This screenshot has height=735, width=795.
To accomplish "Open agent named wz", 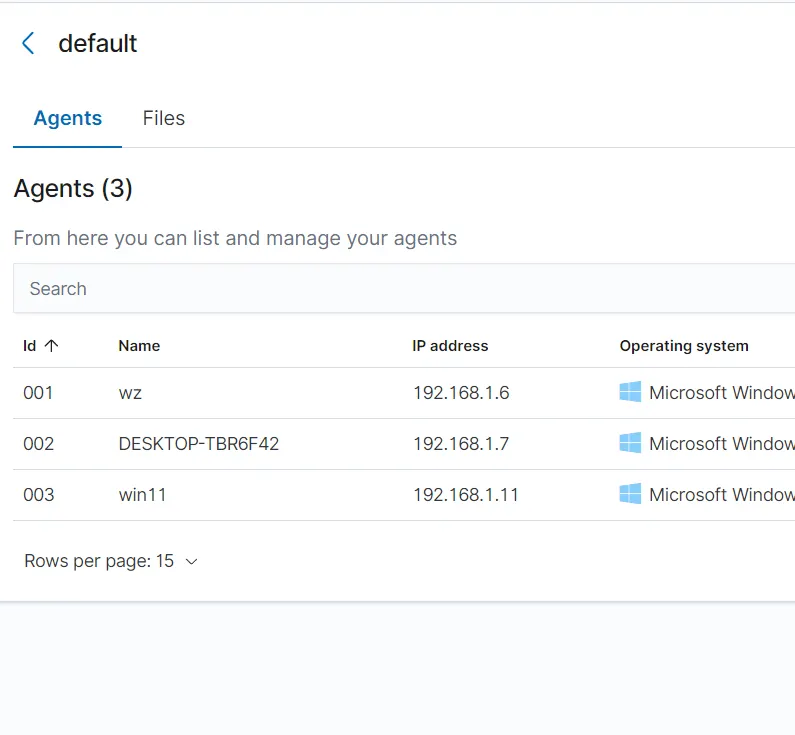I will [130, 393].
